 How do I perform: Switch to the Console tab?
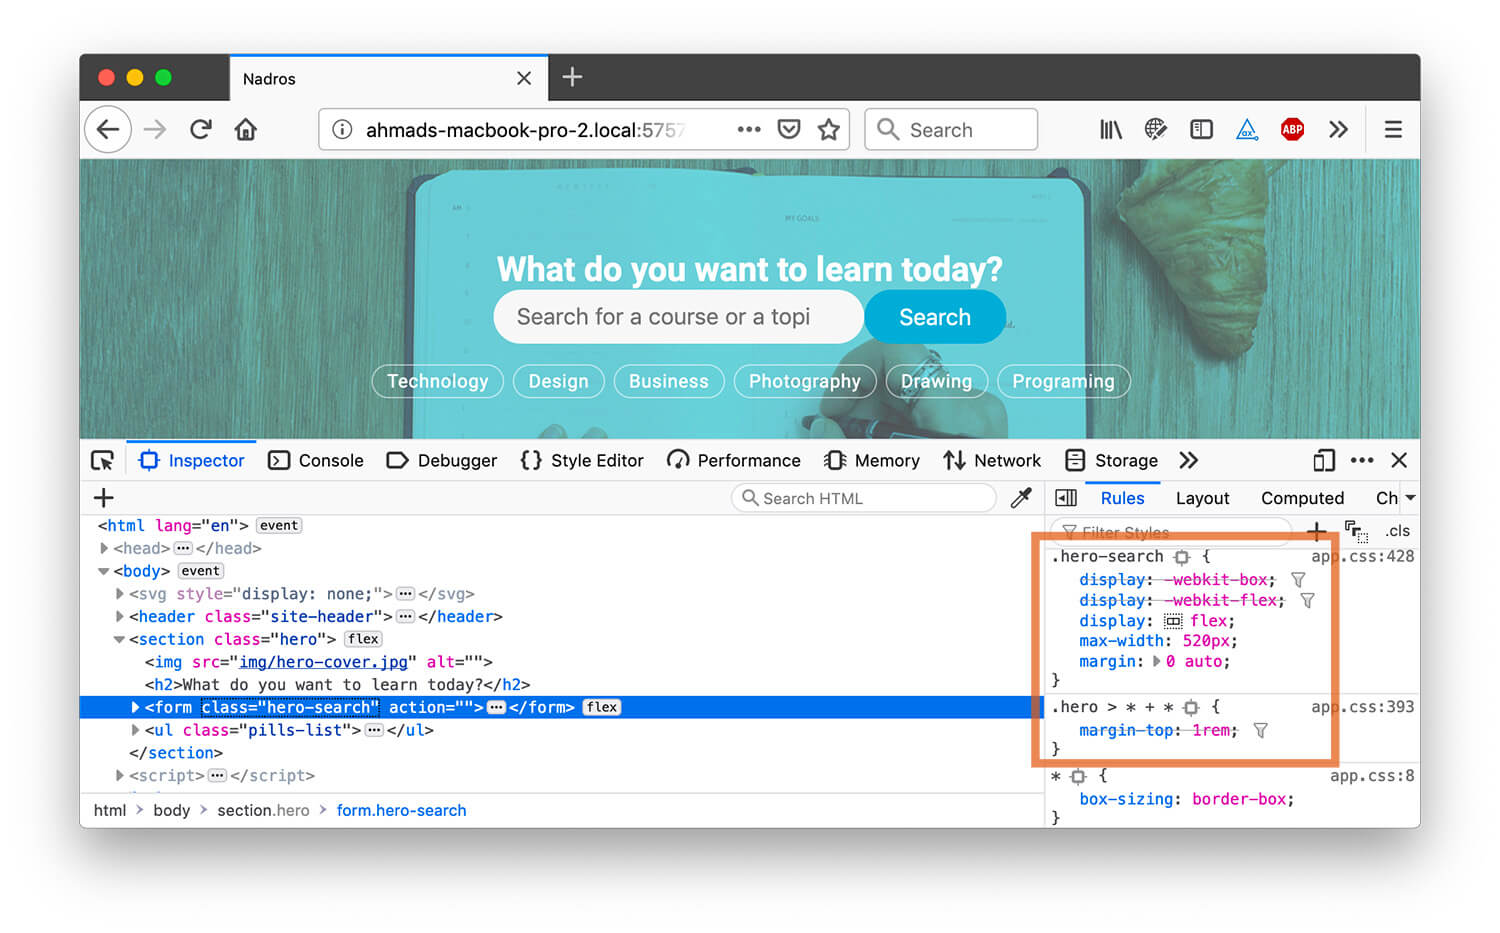[316, 460]
